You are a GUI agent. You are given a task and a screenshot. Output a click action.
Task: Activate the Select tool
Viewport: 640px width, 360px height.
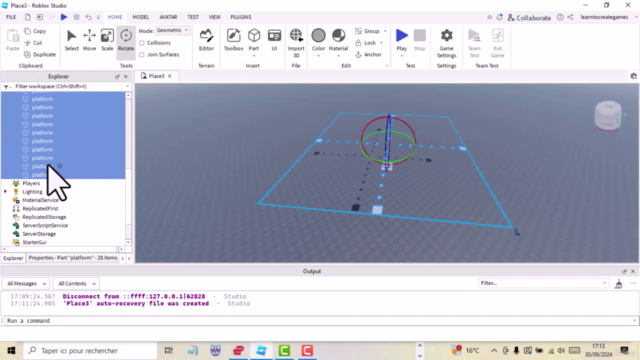71,40
